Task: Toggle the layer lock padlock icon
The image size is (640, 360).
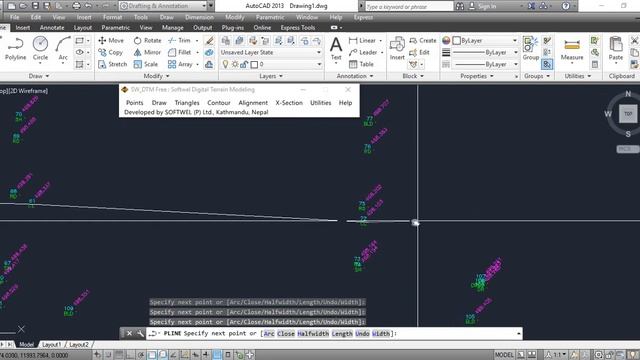Action: coord(244,64)
